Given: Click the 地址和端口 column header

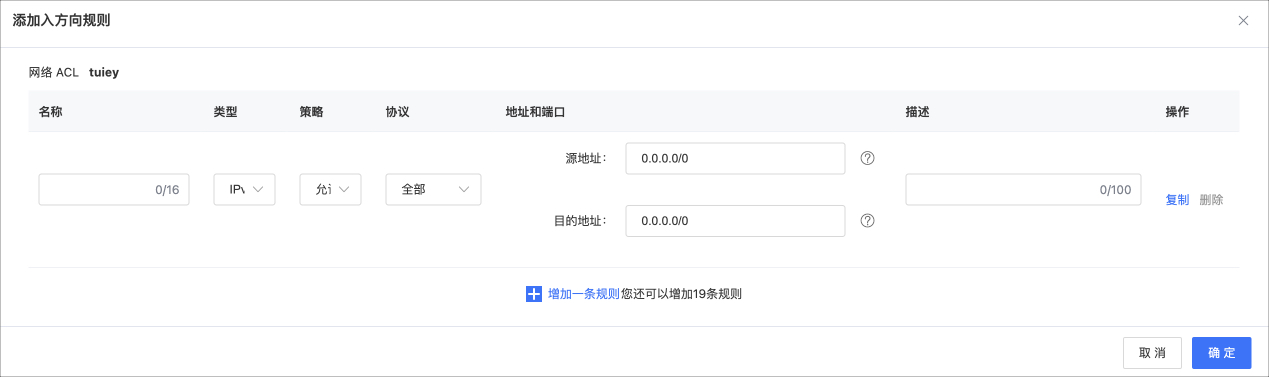Looking at the screenshot, I should point(536,112).
